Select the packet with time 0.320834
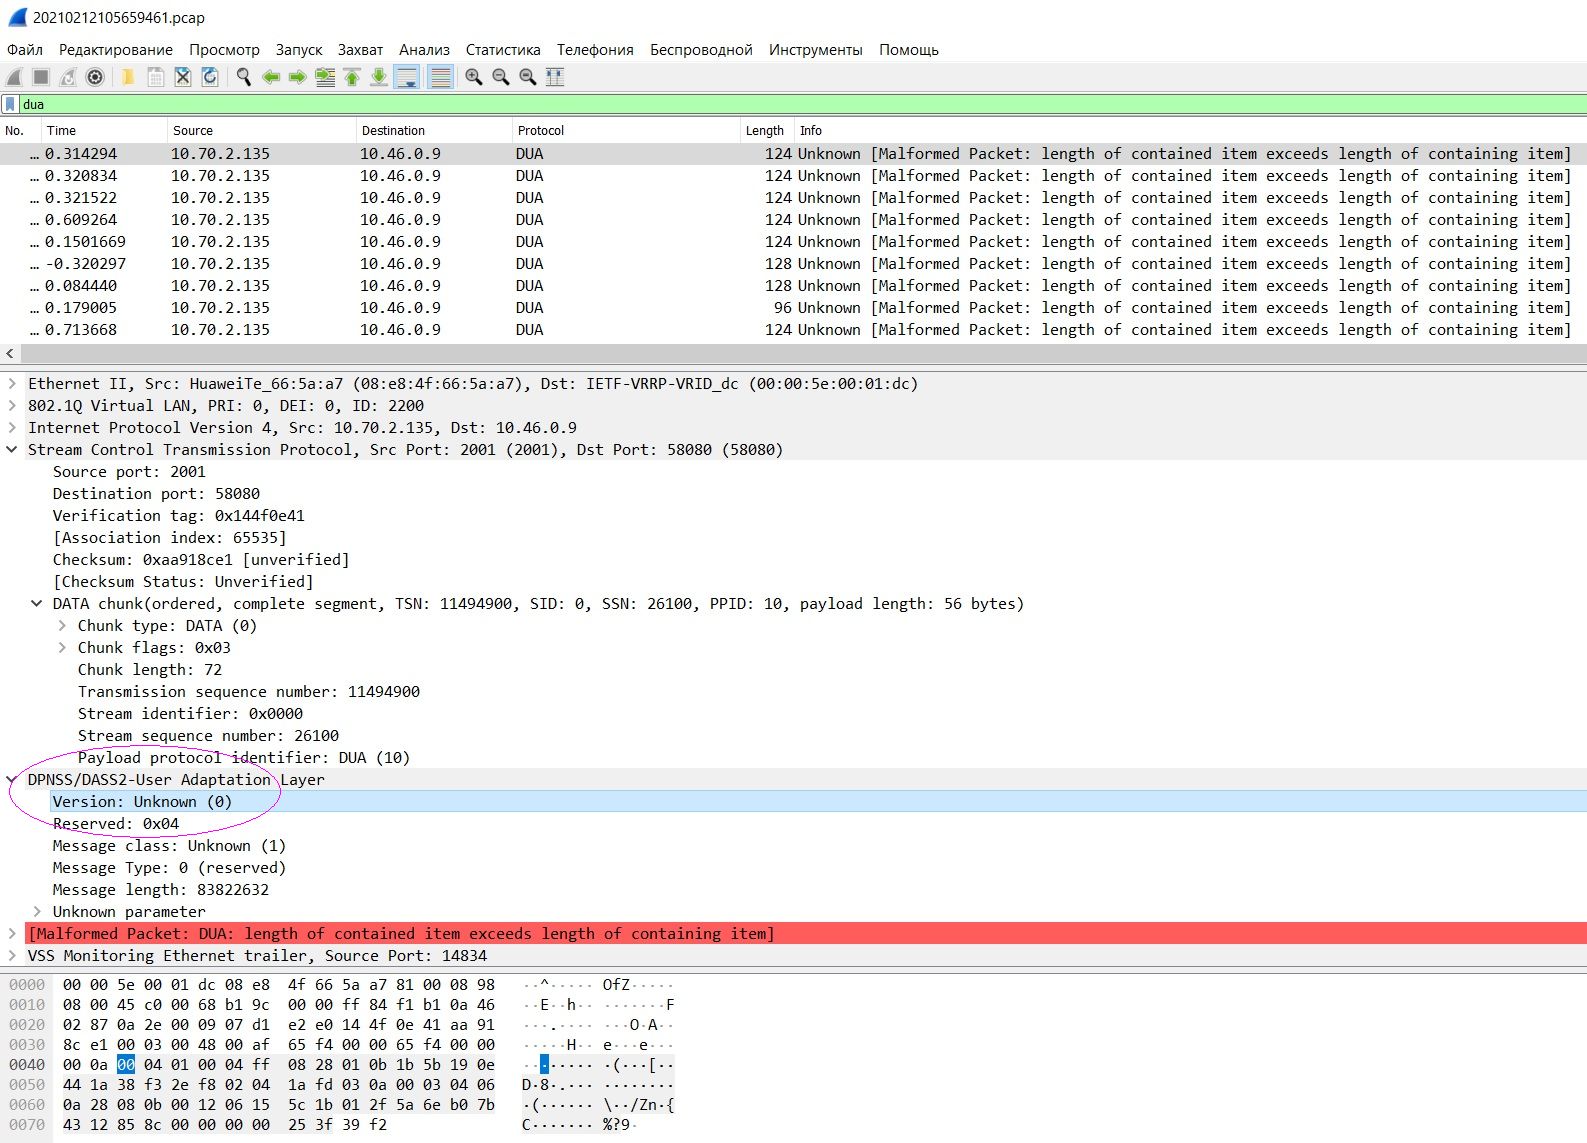This screenshot has height=1143, width=1587. point(793,175)
